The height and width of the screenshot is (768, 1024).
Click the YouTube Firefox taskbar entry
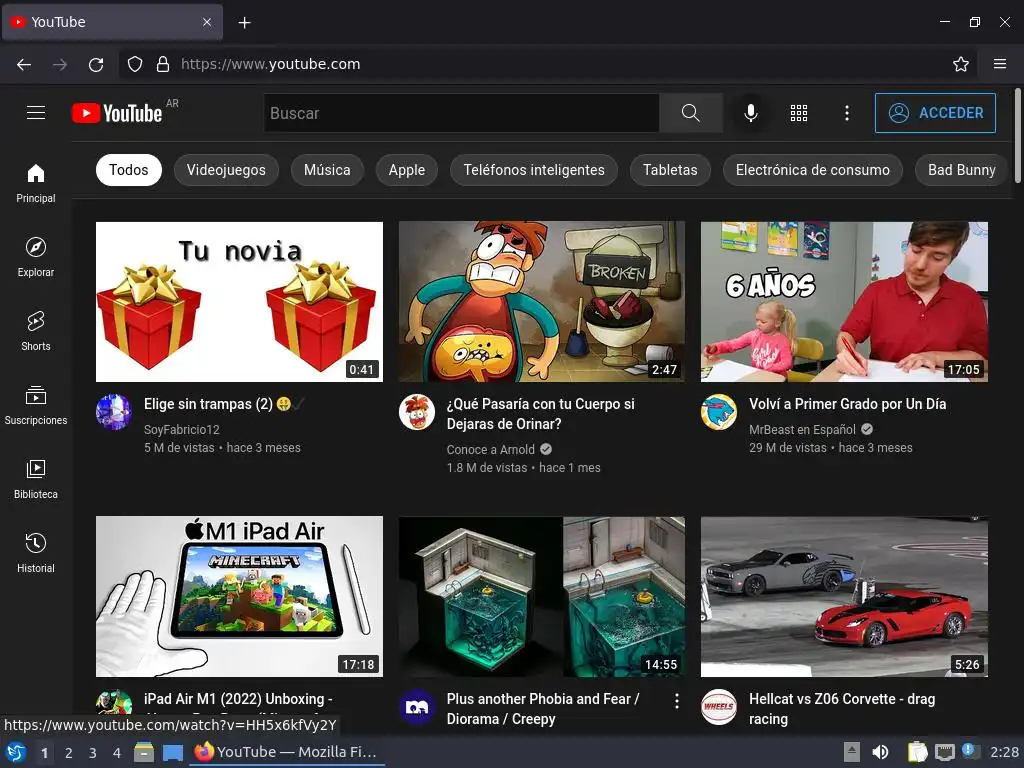coord(287,752)
